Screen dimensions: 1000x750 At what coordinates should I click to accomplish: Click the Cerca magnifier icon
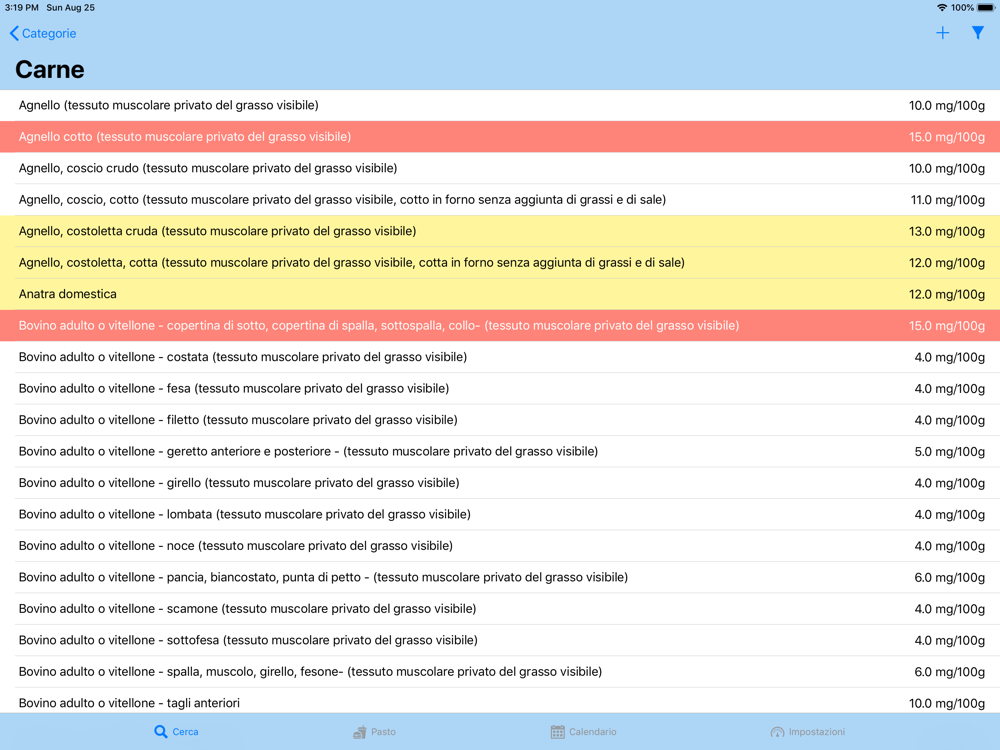(x=161, y=732)
